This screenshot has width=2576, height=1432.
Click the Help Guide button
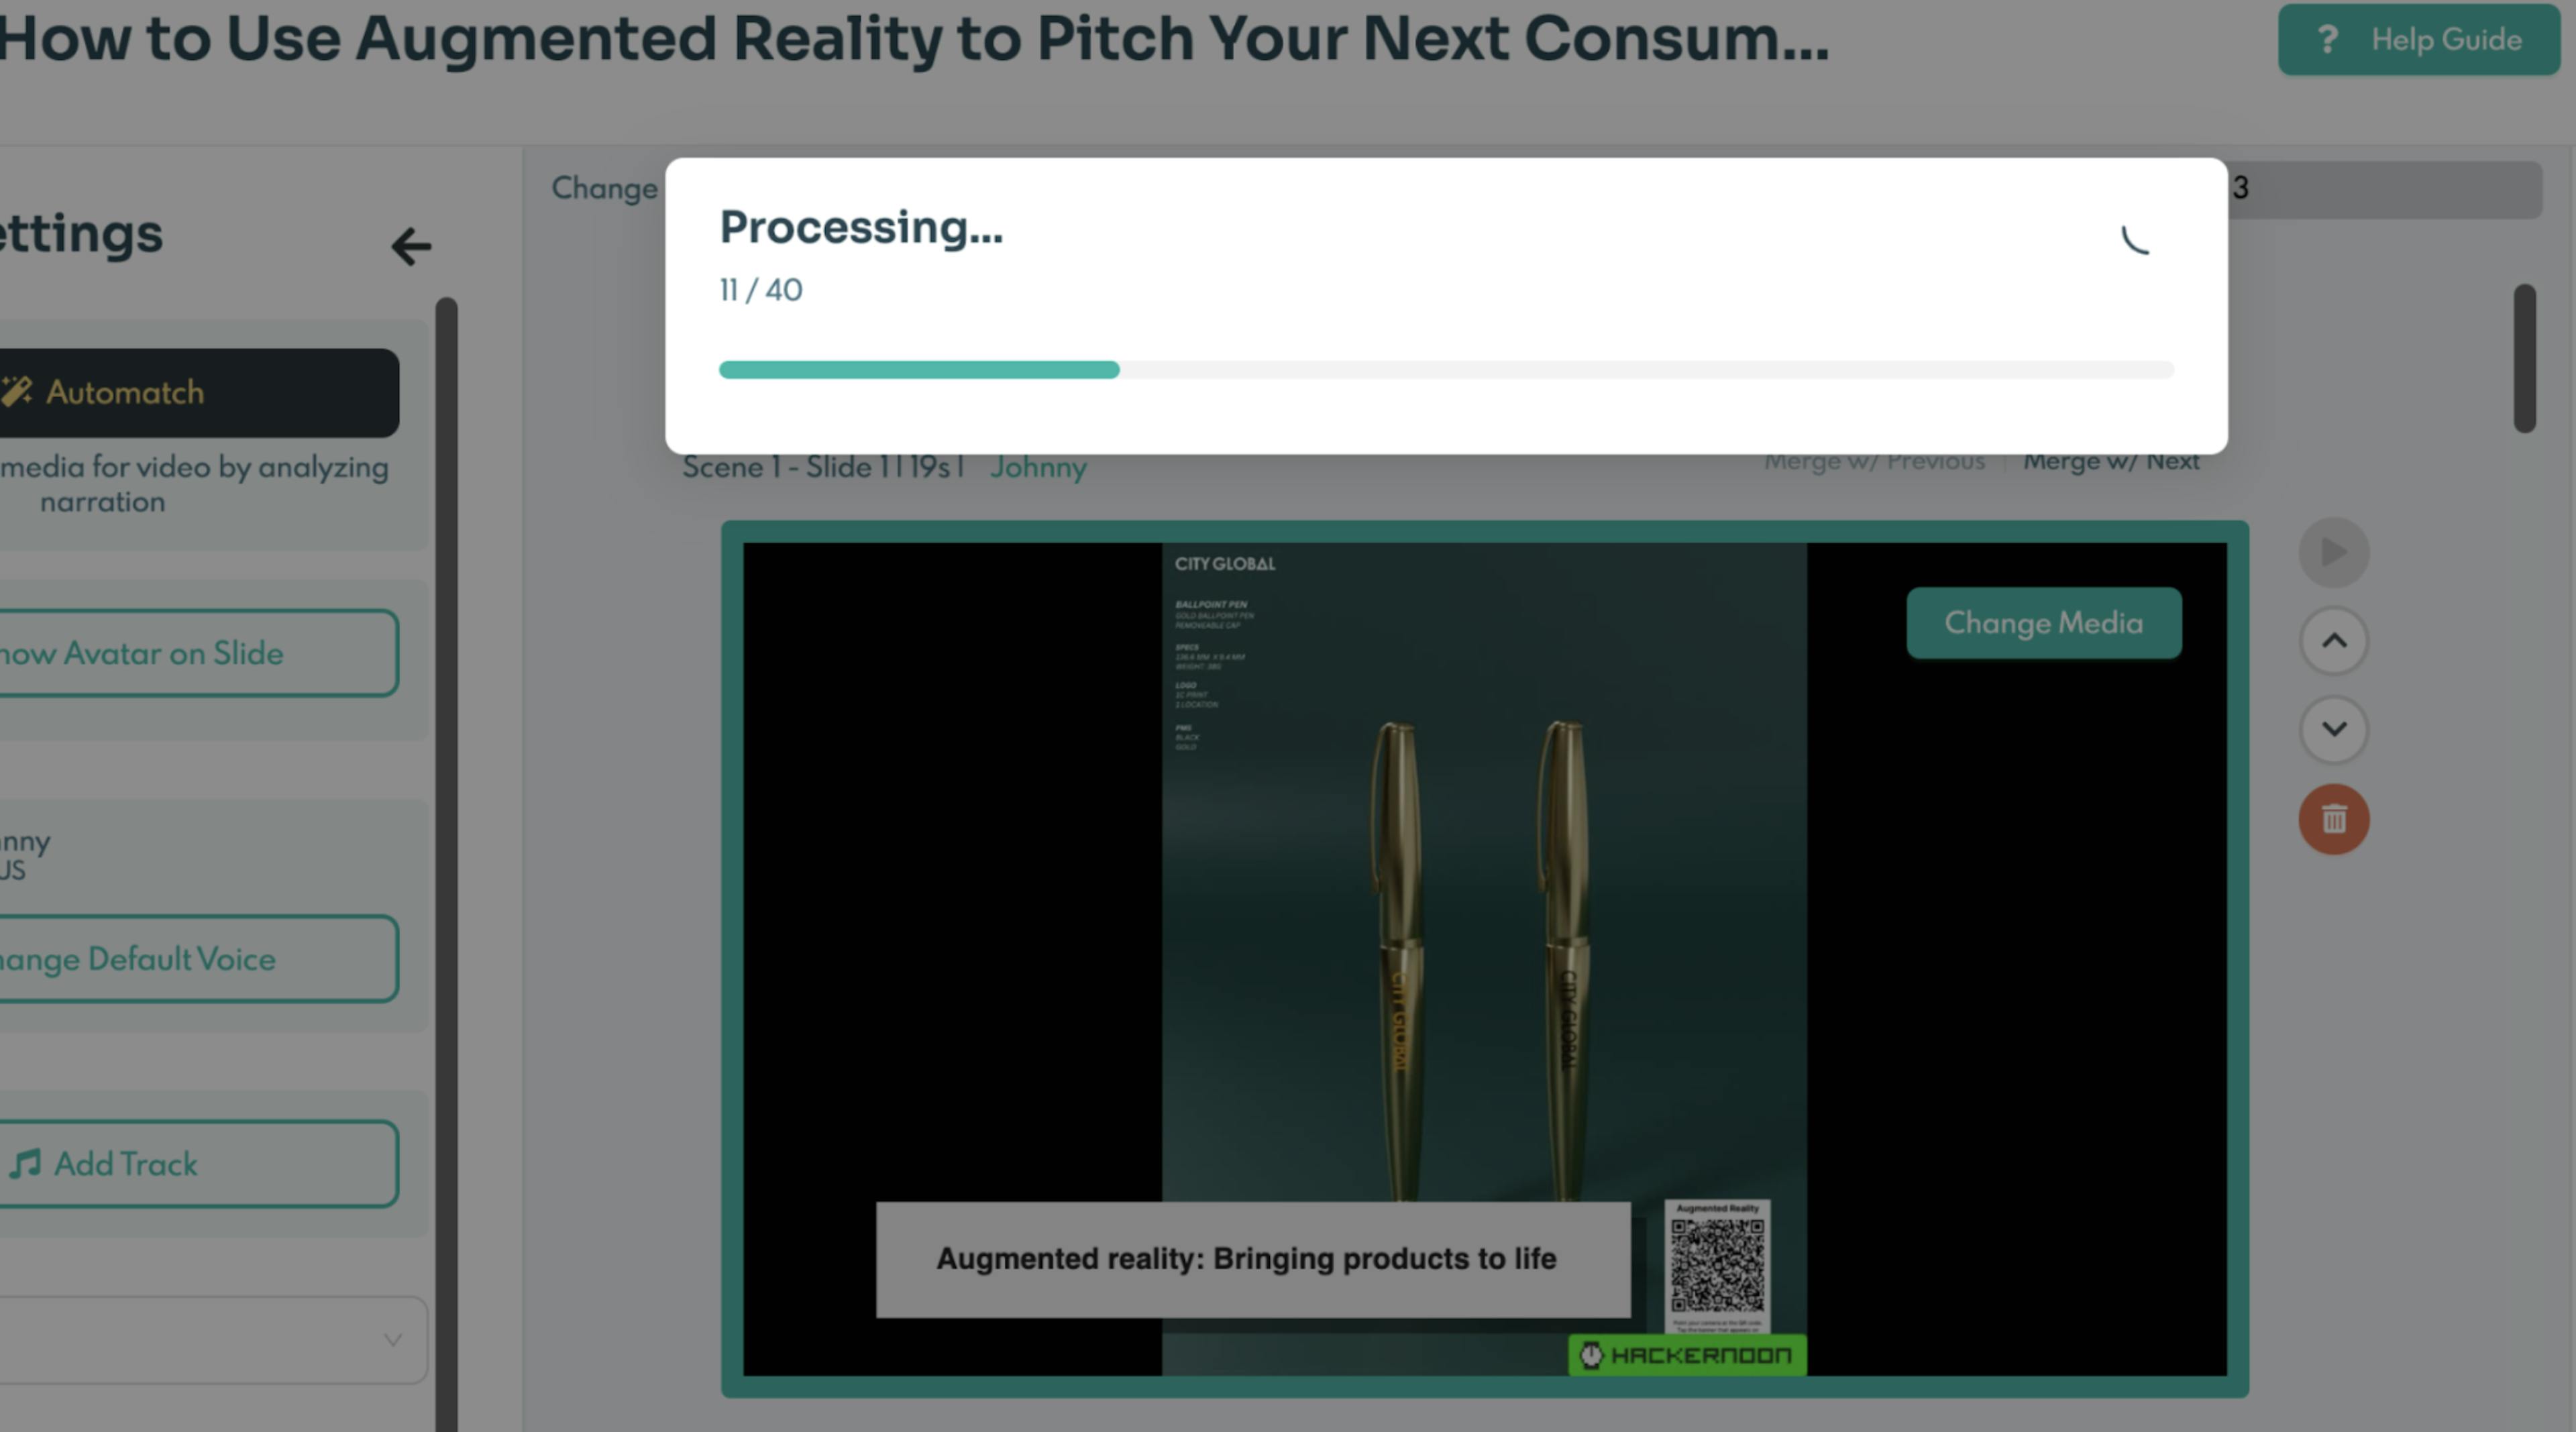click(2422, 39)
